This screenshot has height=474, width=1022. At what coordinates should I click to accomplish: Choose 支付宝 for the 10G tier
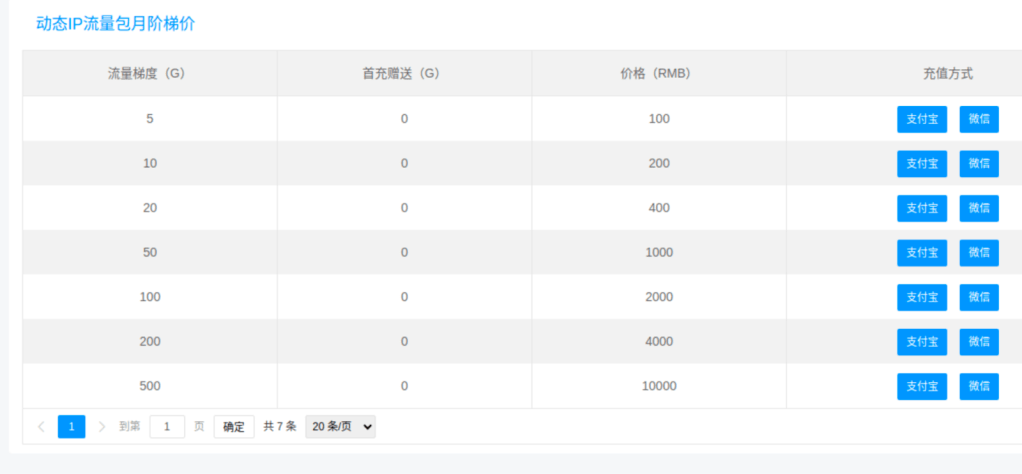pos(922,164)
